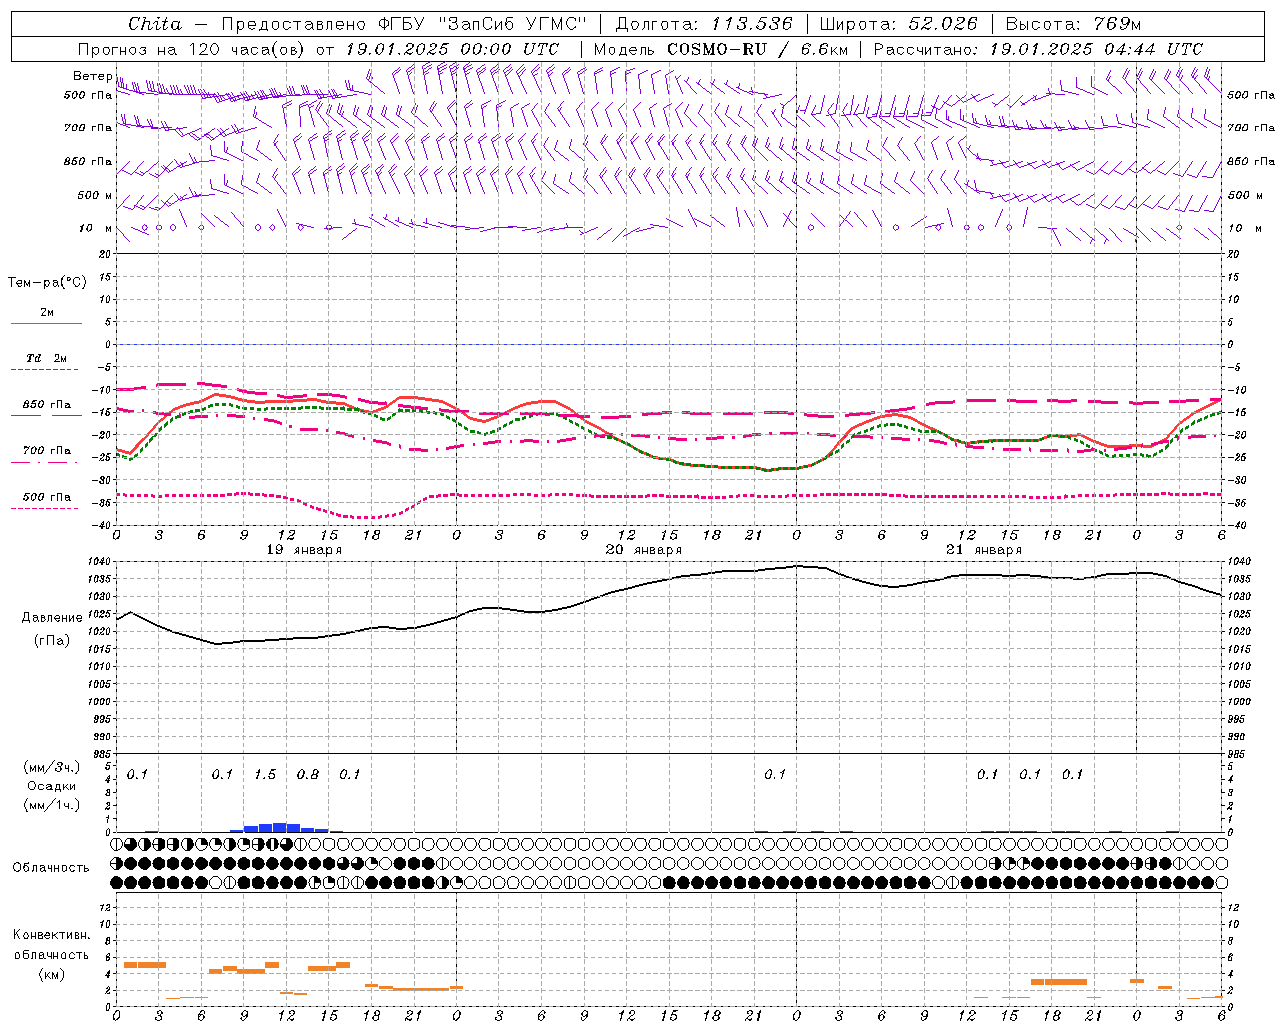This screenshot has height=1024, width=1280.
Task: Click the "Модель COSMO-RU / 6.6км" model label
Action: pos(721,49)
